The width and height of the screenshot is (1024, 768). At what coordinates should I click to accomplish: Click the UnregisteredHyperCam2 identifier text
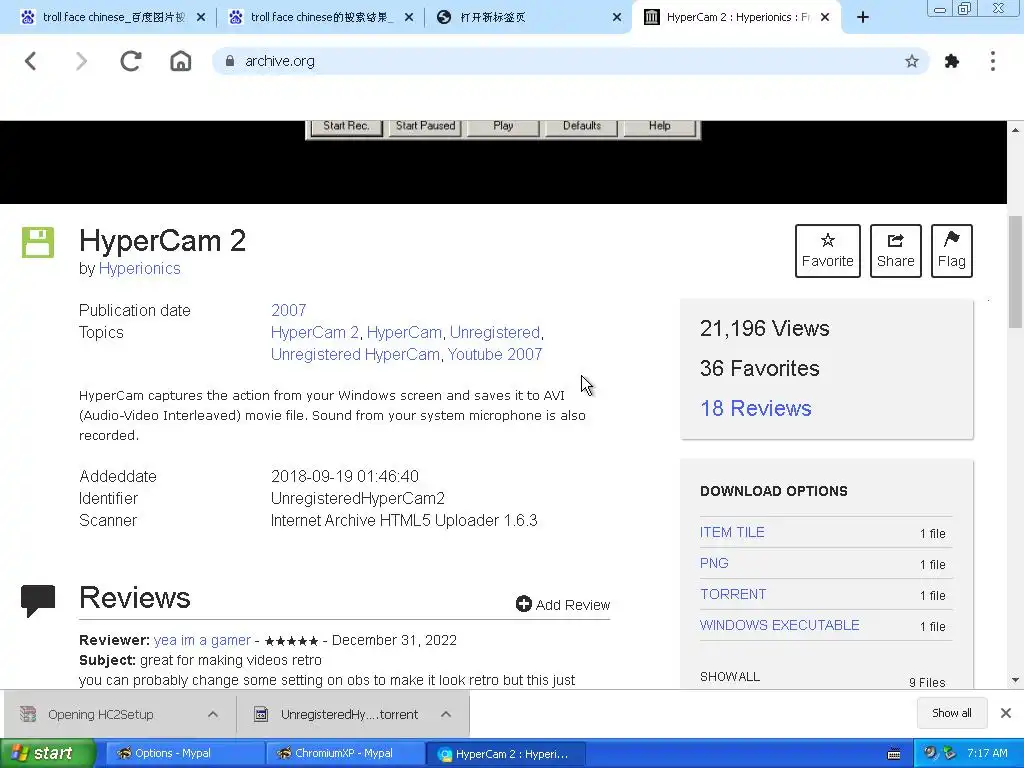(357, 498)
